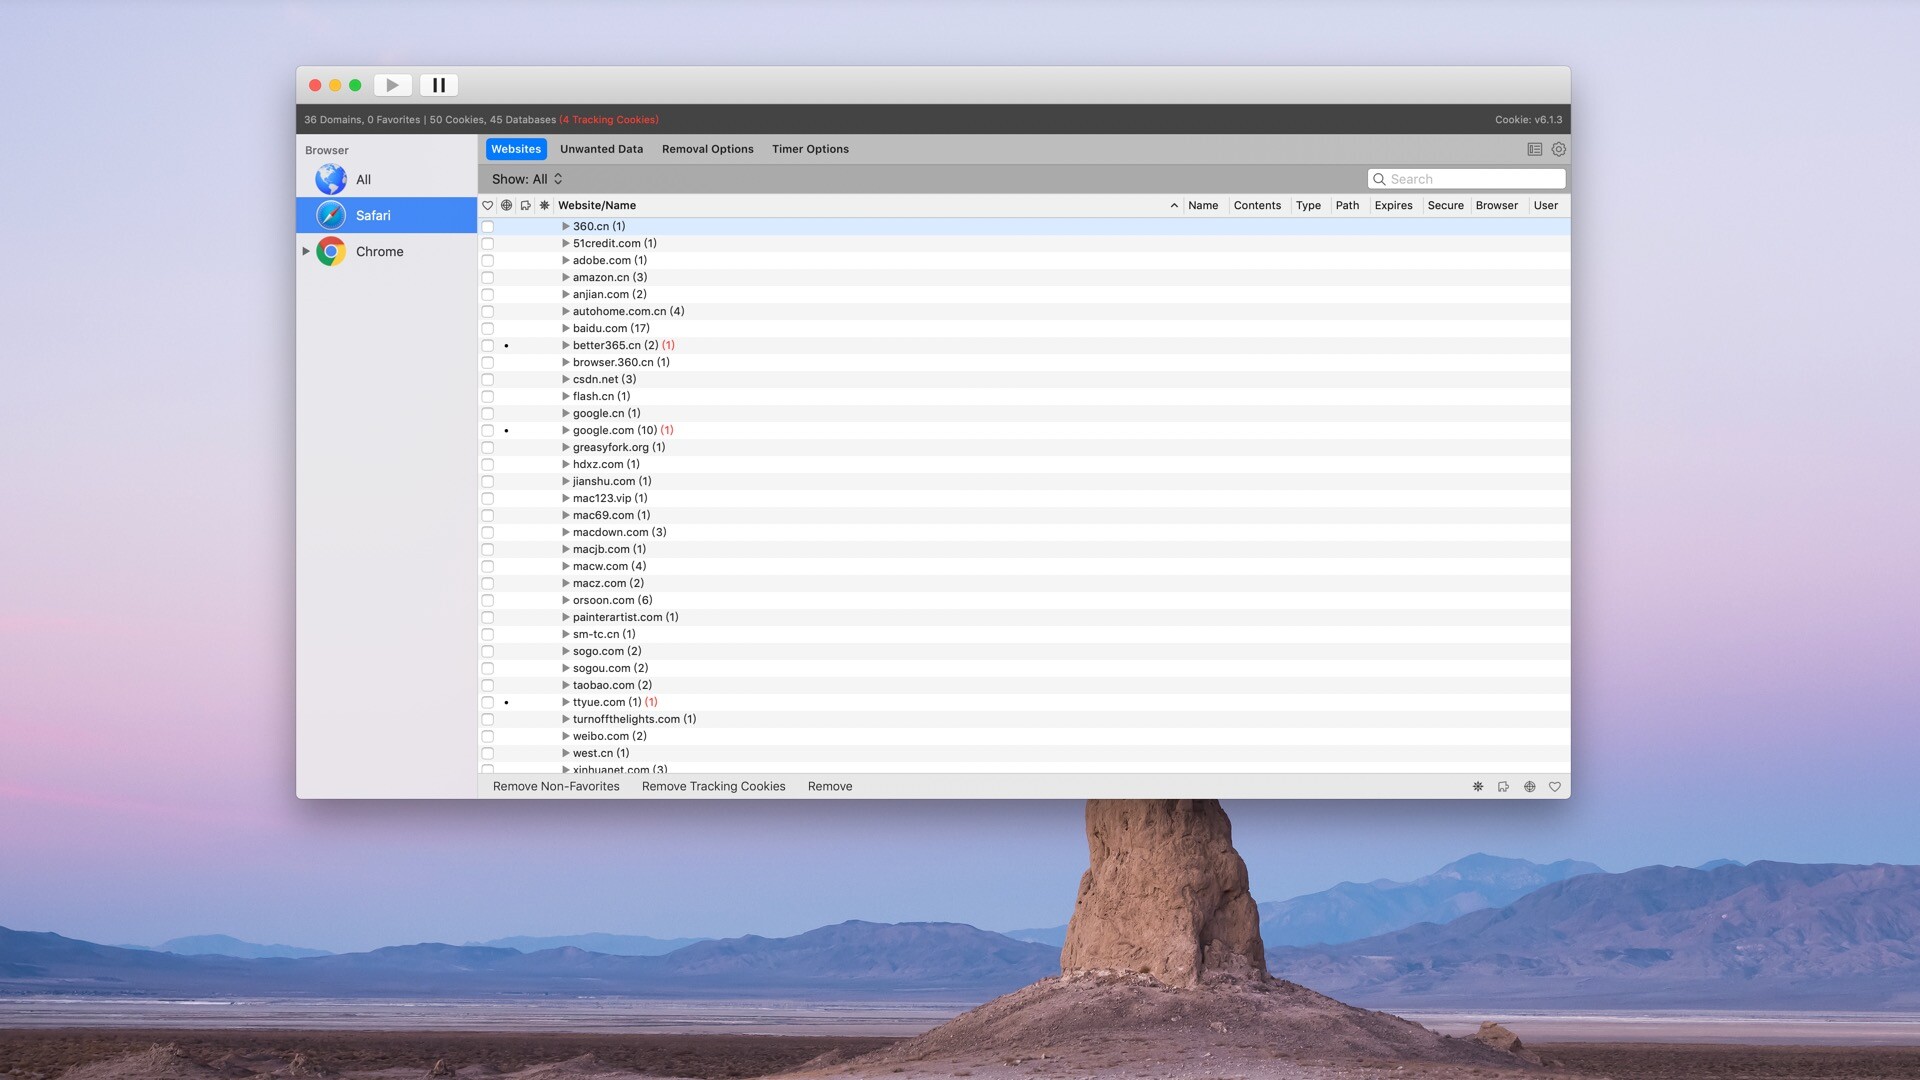Screen dimensions: 1920x1080
Task: Click the magnifier icon in the search field
Action: click(x=1379, y=179)
